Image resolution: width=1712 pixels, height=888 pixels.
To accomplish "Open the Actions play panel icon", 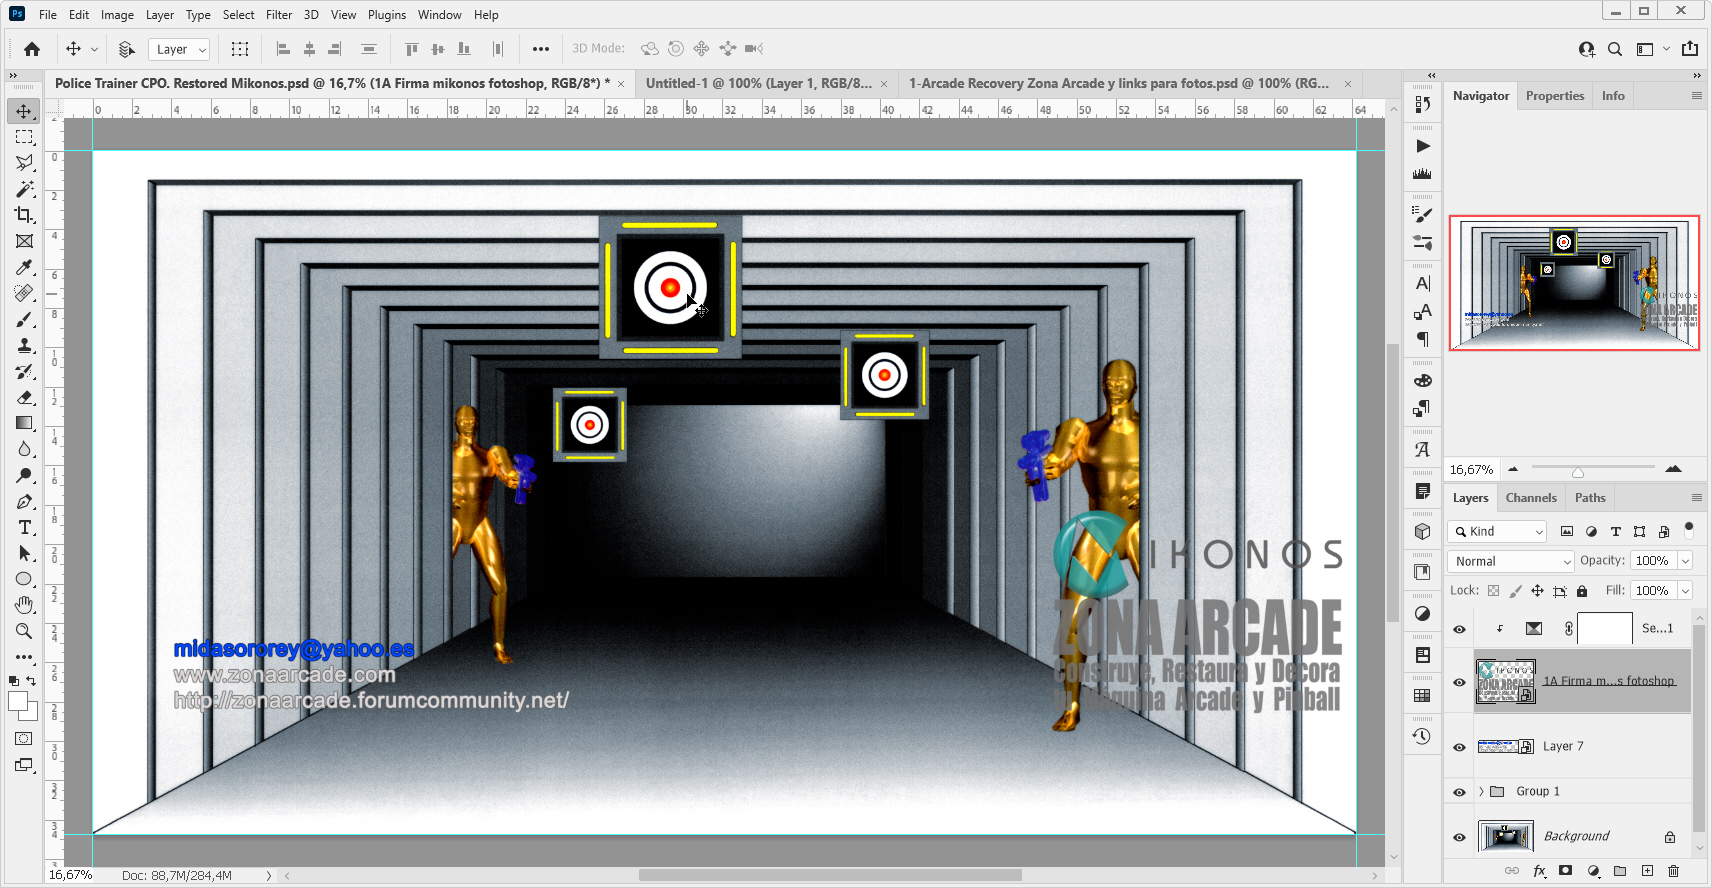I will click(1422, 146).
